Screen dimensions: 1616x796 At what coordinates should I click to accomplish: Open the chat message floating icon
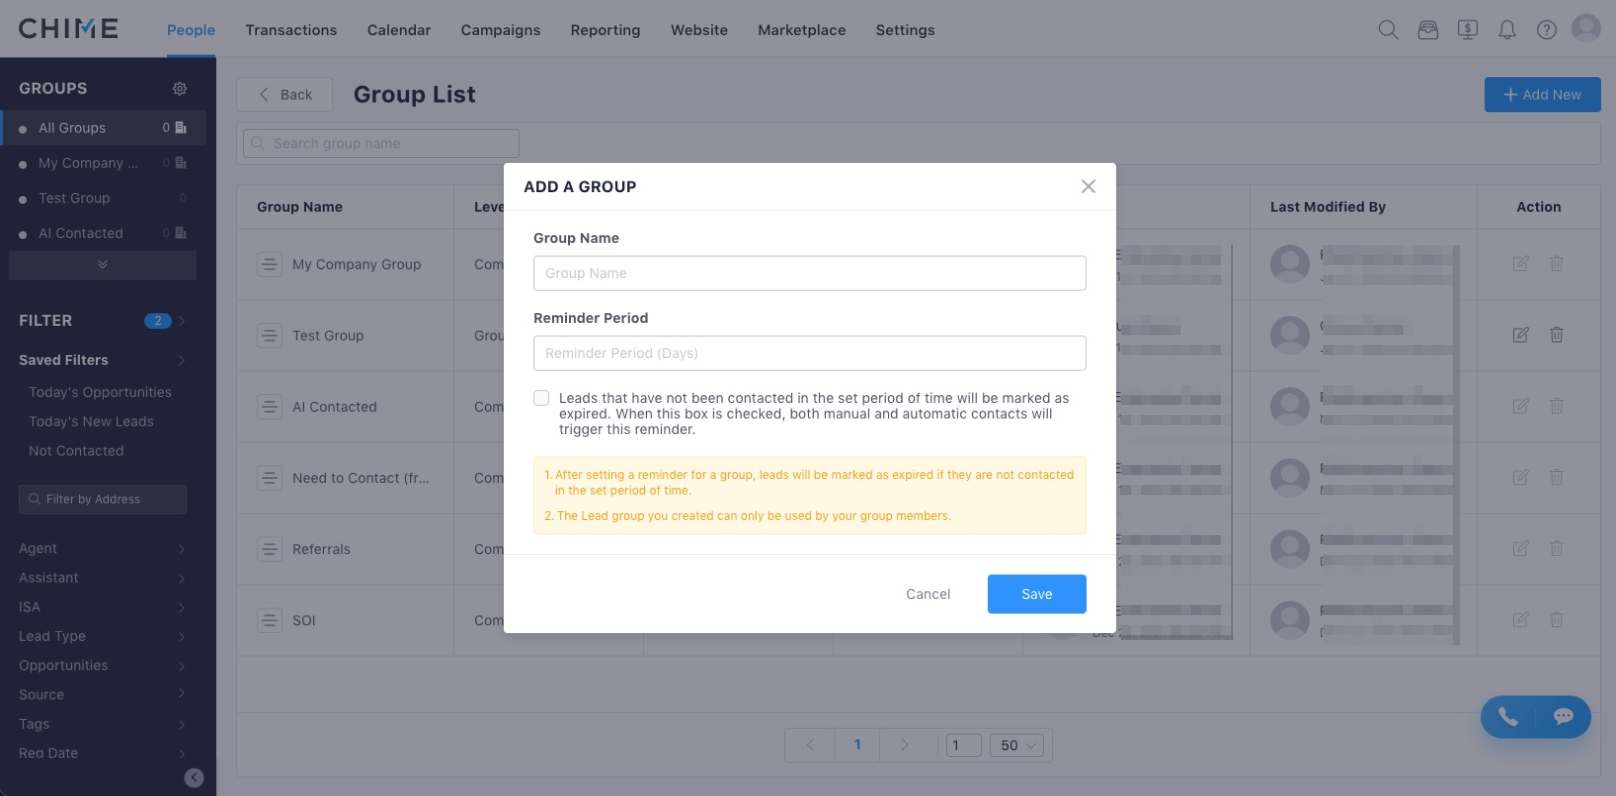1563,716
